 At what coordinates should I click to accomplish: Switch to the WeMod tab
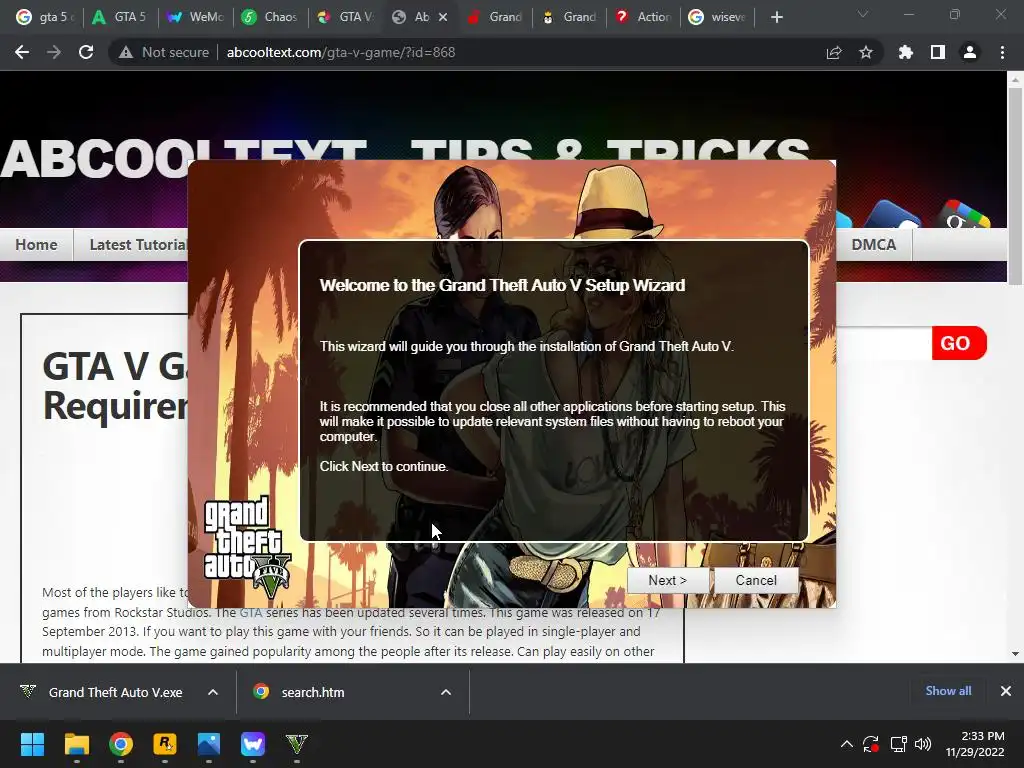(x=195, y=17)
